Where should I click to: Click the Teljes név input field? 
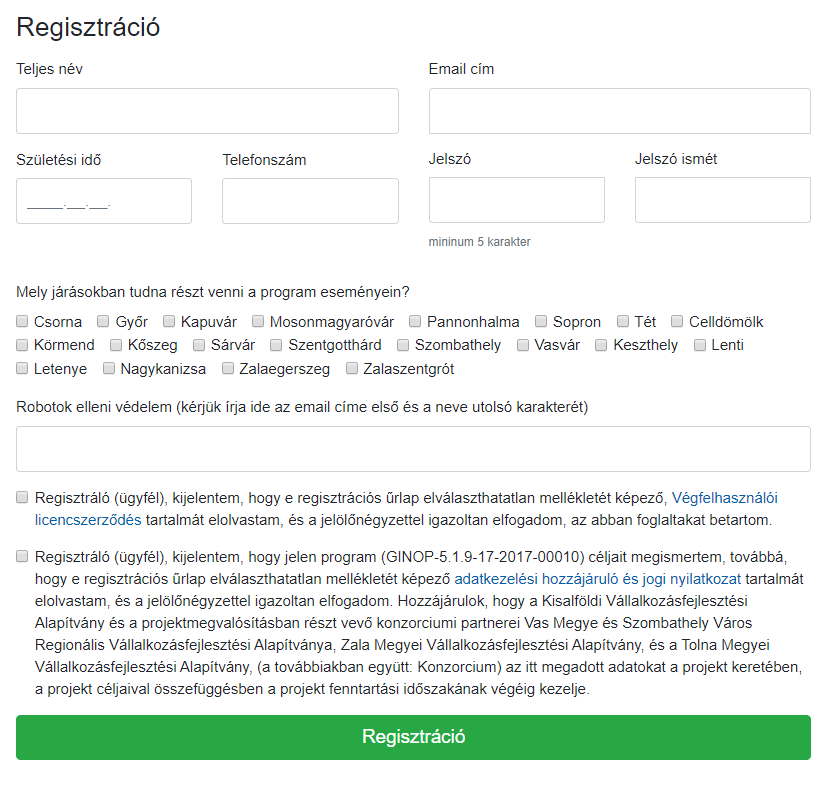(x=207, y=111)
